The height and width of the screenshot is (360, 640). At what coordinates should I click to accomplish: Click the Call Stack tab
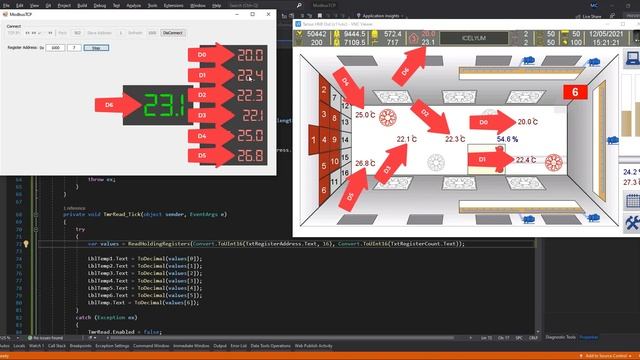point(57,346)
